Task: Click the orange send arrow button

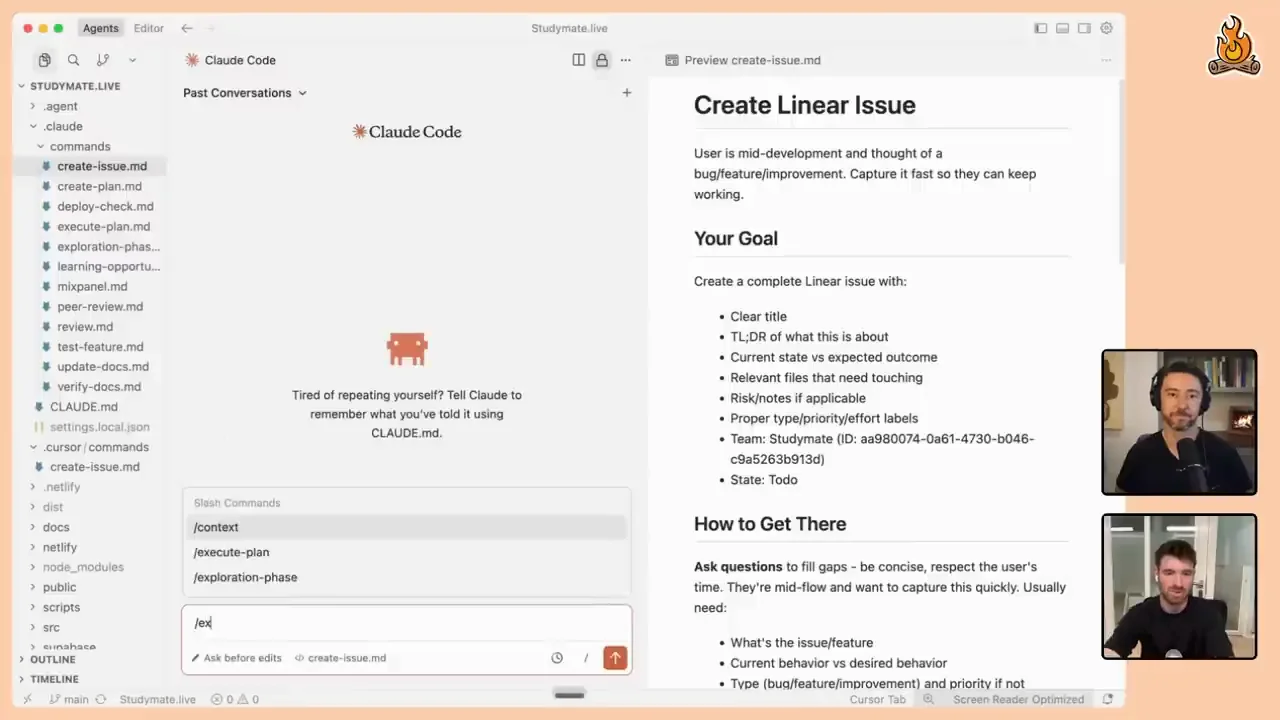Action: (x=614, y=657)
